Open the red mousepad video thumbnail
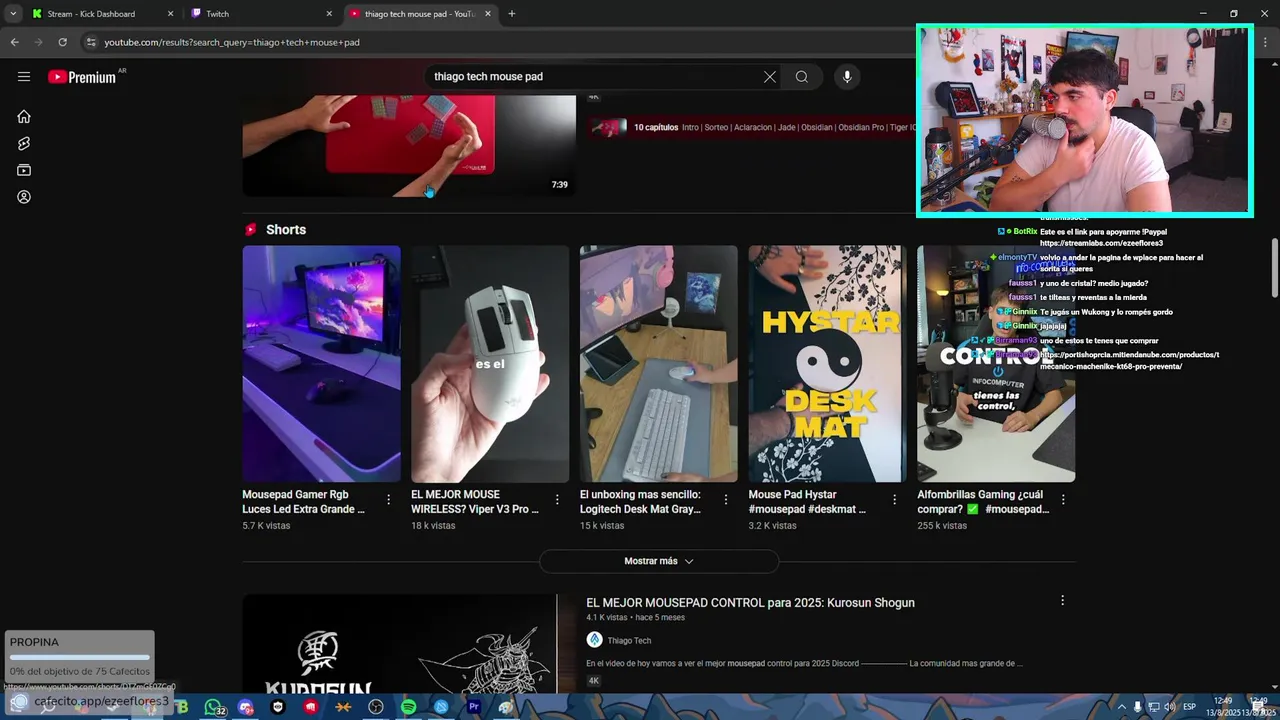The width and height of the screenshot is (1280, 720). (x=409, y=146)
